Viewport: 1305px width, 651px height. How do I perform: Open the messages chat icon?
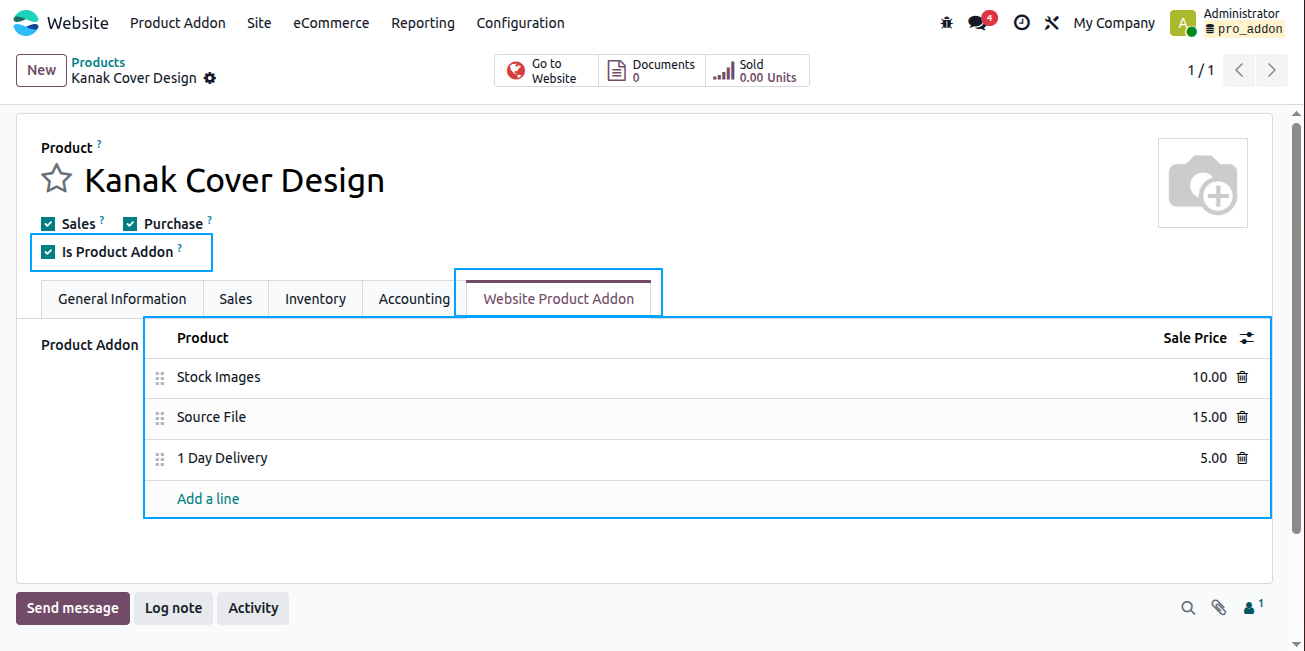[x=977, y=23]
